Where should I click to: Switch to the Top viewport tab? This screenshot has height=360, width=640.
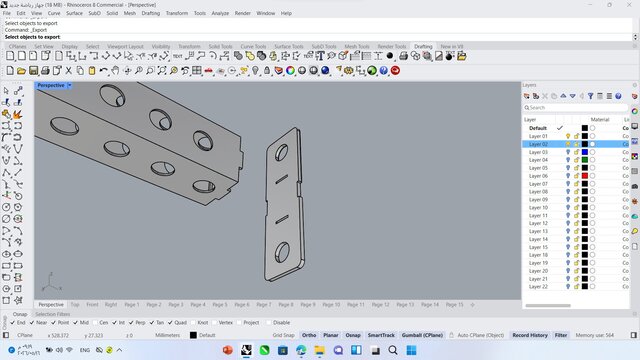(x=75, y=304)
